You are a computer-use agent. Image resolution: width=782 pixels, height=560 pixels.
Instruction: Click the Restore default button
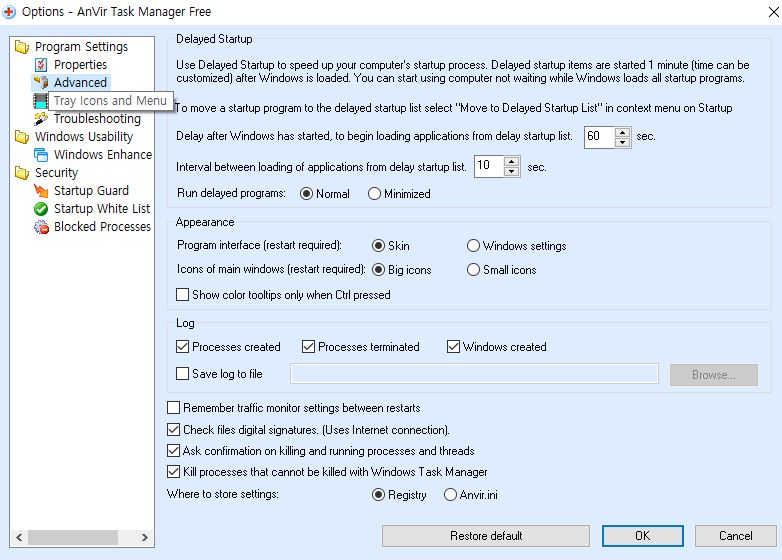486,536
